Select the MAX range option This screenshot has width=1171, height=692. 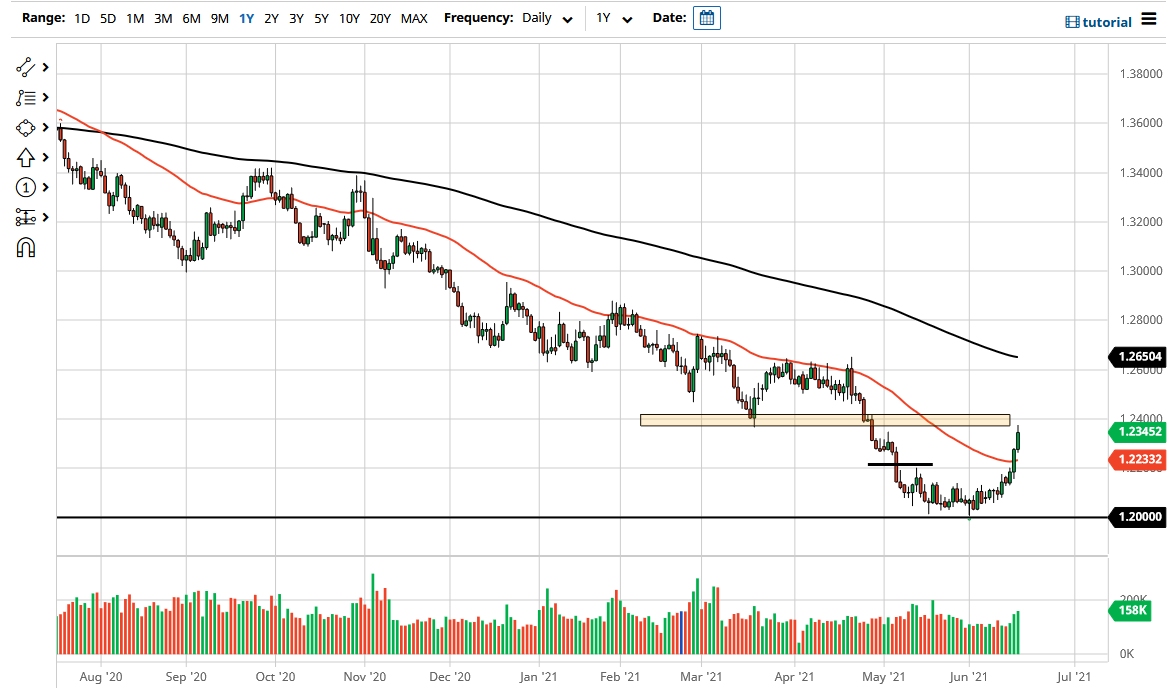[413, 18]
